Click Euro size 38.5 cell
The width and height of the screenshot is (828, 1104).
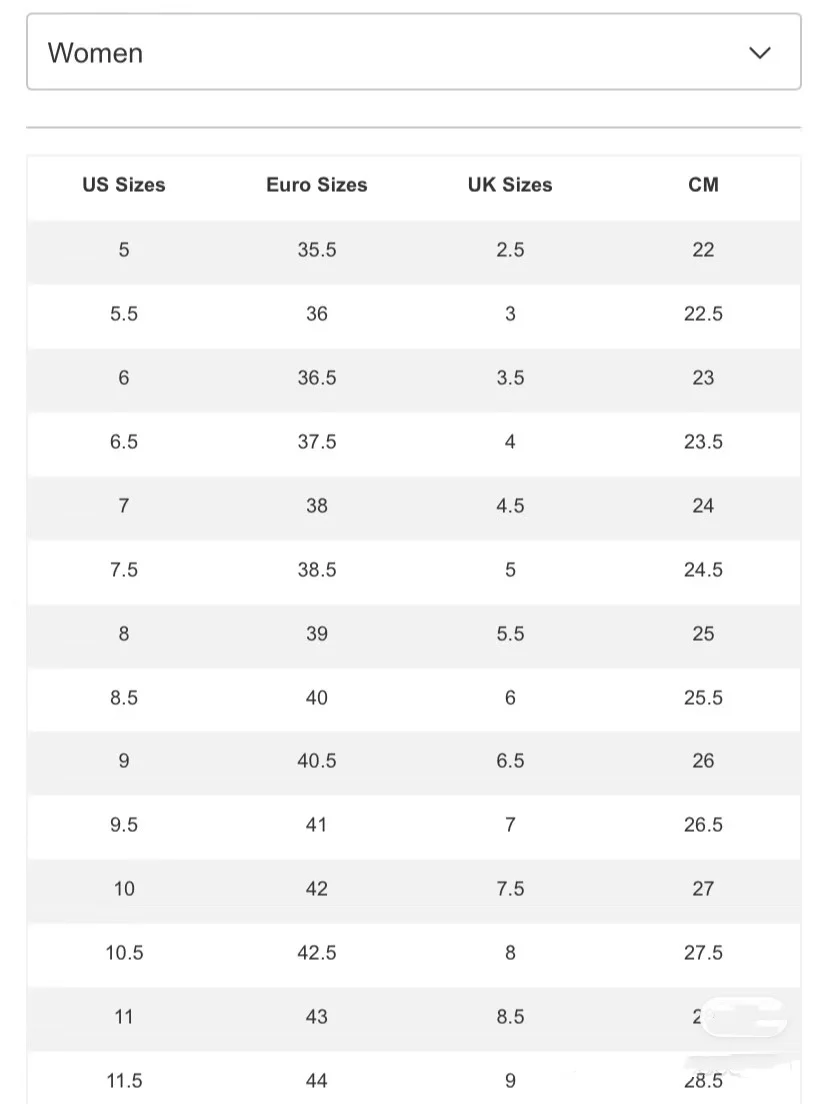pos(317,570)
